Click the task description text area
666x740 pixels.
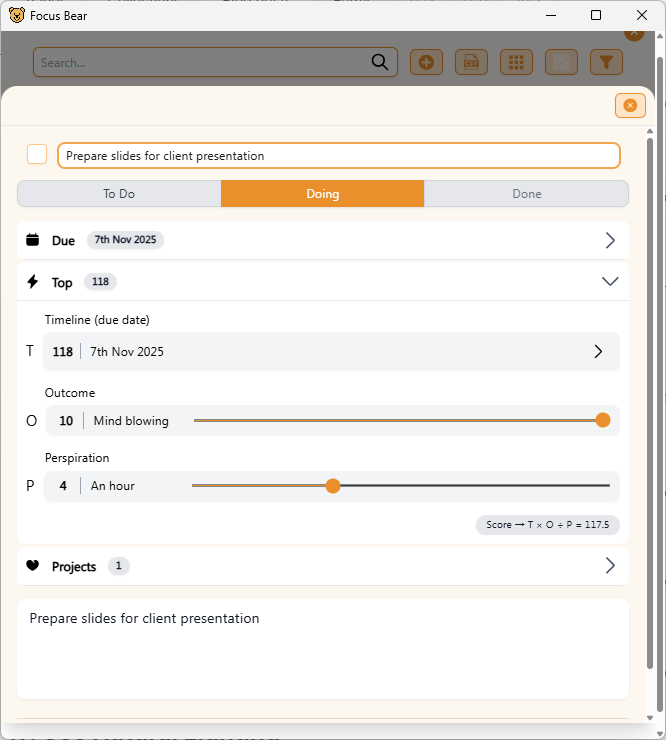[323, 649]
